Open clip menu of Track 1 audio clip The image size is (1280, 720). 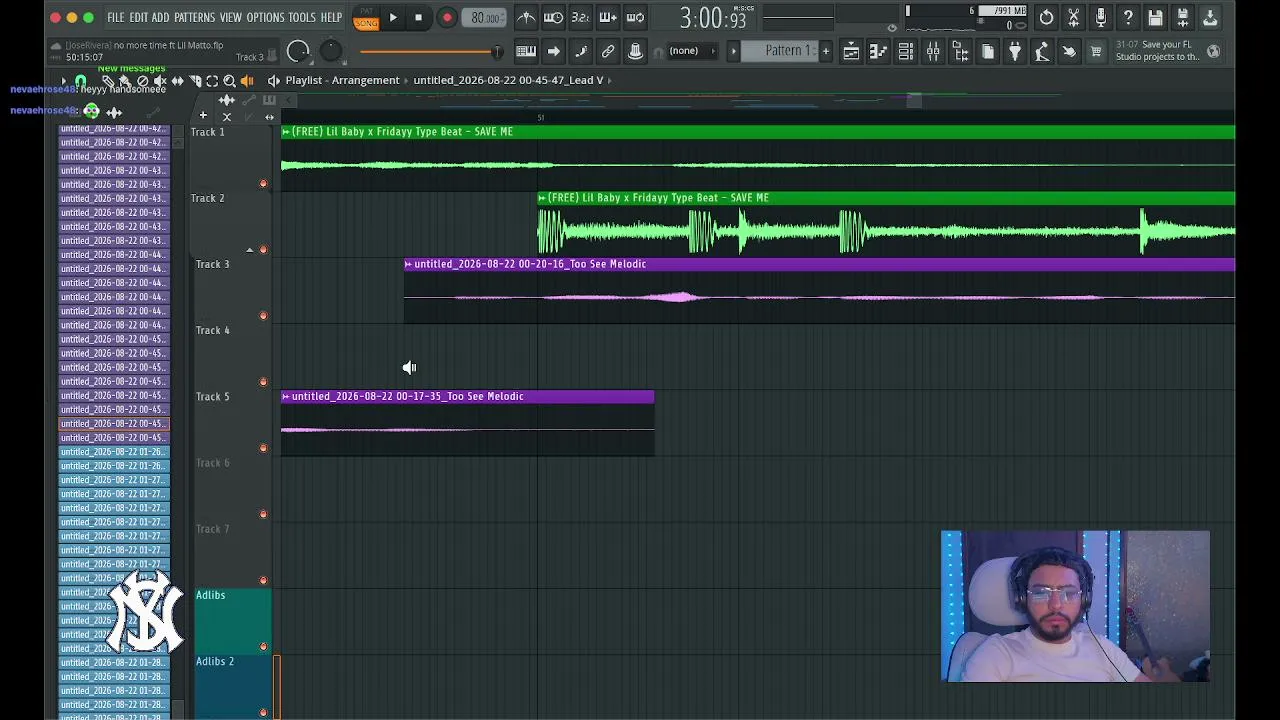[x=286, y=132]
